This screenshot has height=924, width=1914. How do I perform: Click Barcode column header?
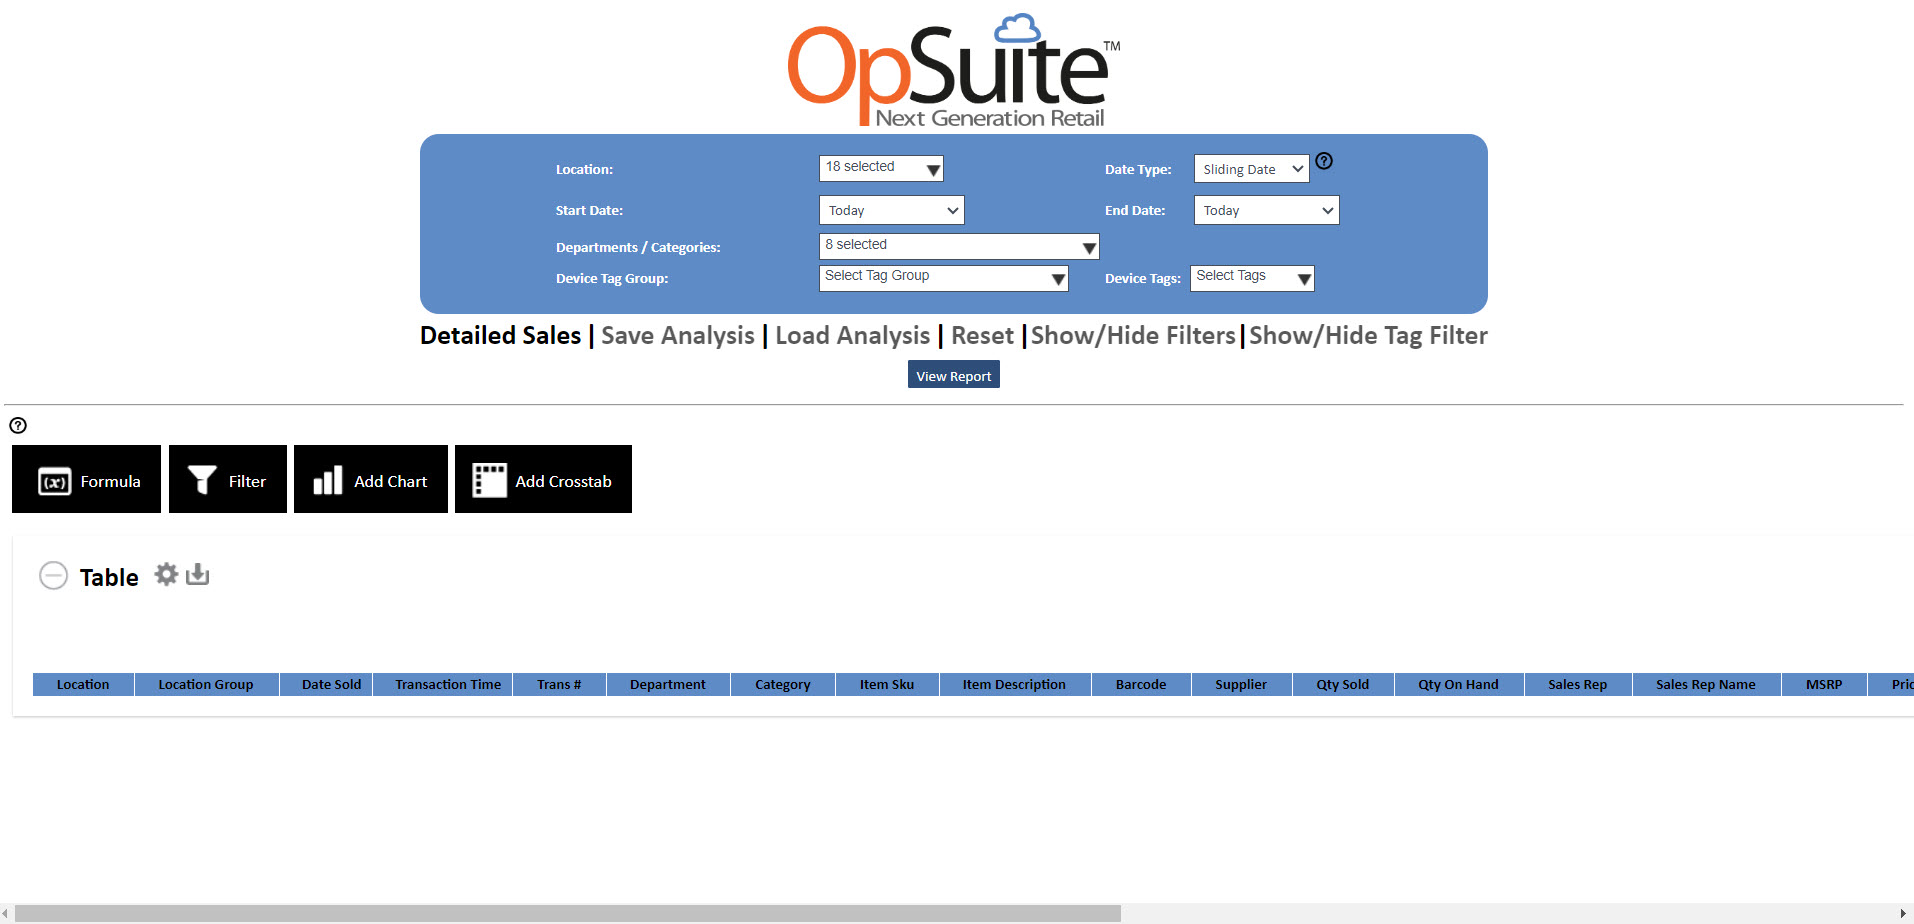(1141, 684)
